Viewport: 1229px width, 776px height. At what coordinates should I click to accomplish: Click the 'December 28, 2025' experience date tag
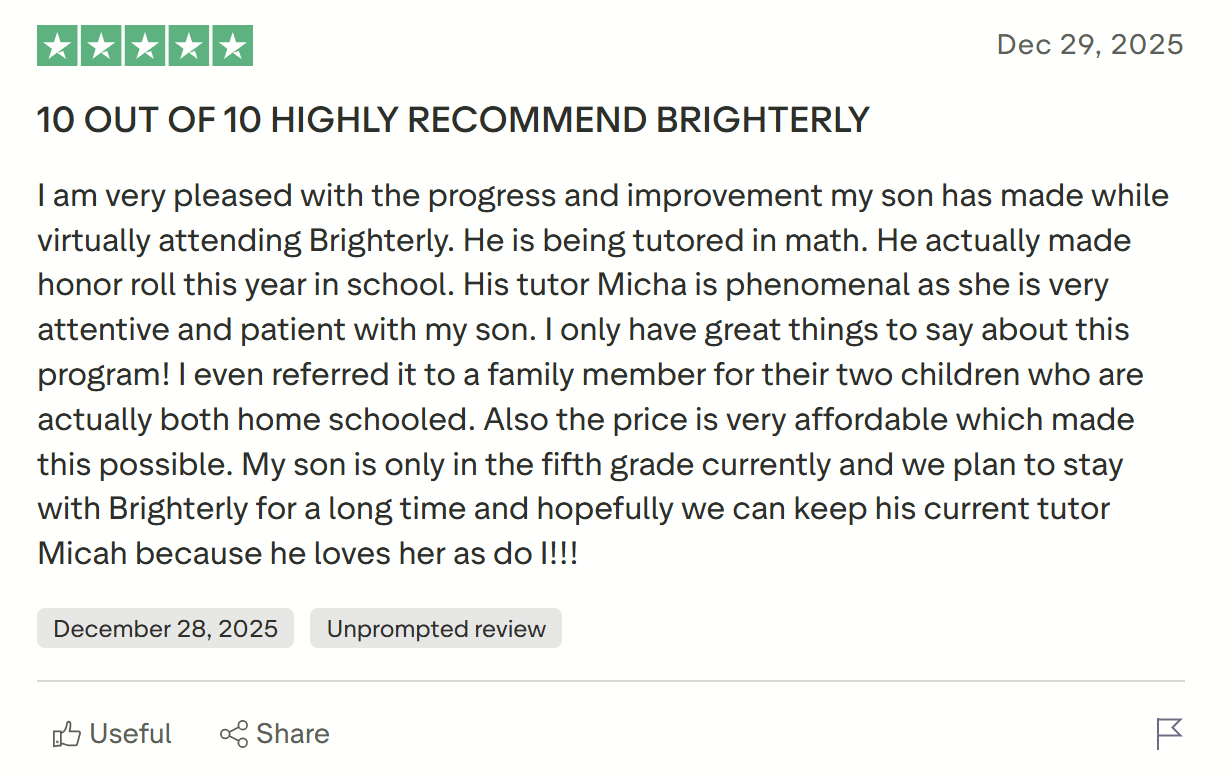tap(165, 628)
